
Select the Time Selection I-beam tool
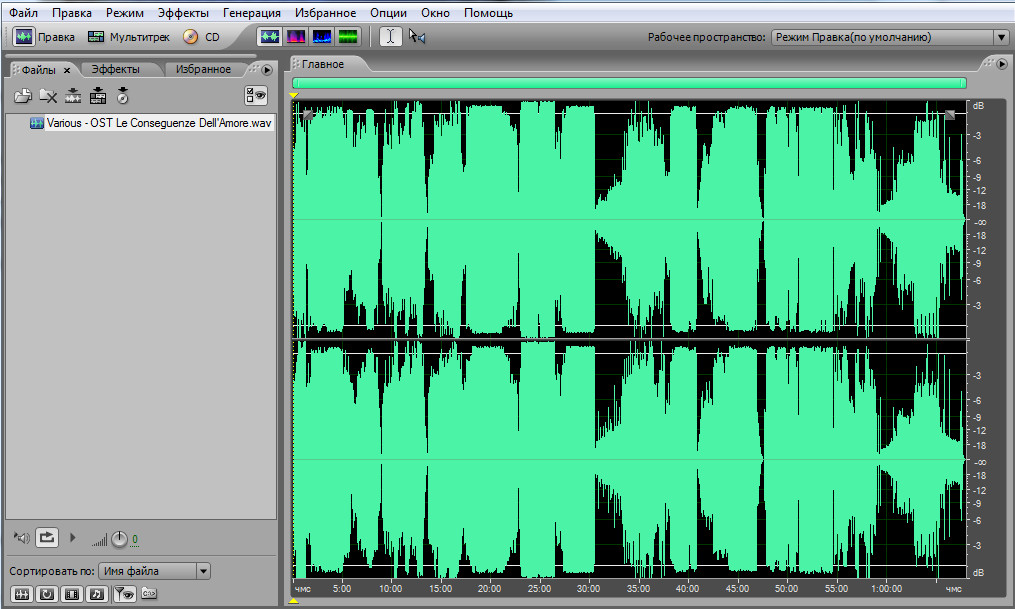coord(390,37)
